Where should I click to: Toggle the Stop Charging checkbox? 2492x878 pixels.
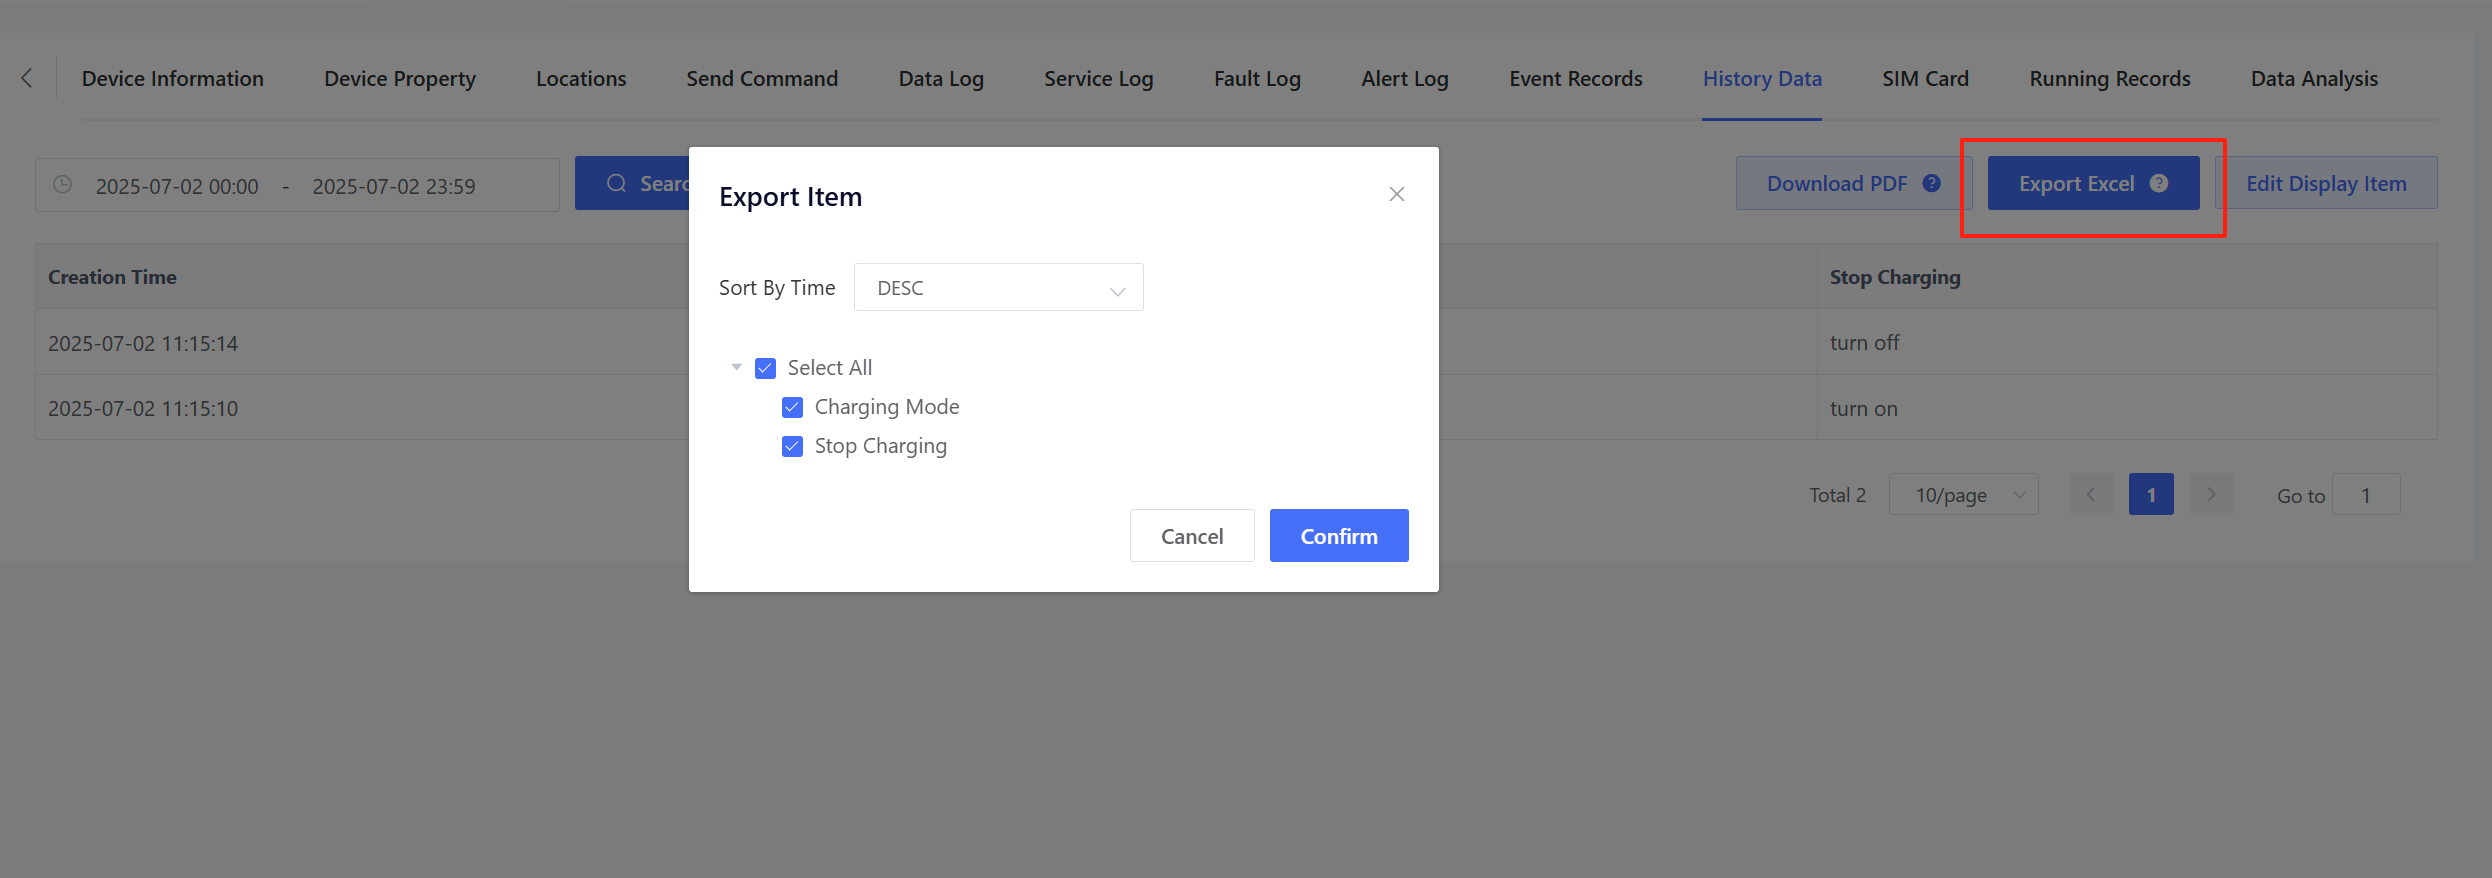click(792, 446)
